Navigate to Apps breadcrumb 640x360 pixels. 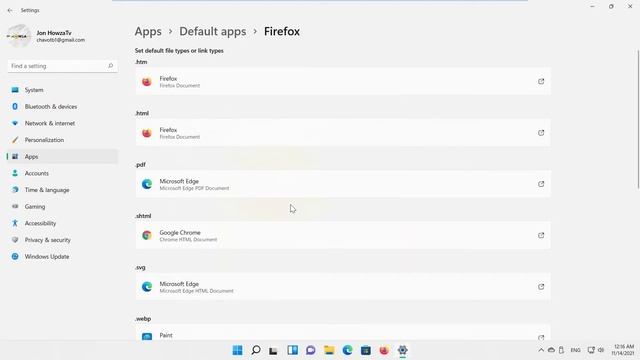[148, 31]
